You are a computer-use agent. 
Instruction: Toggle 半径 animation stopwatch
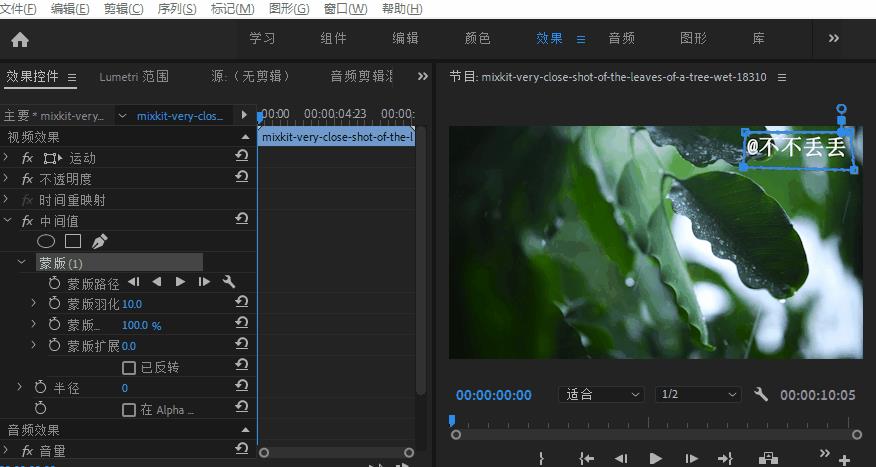[40, 387]
